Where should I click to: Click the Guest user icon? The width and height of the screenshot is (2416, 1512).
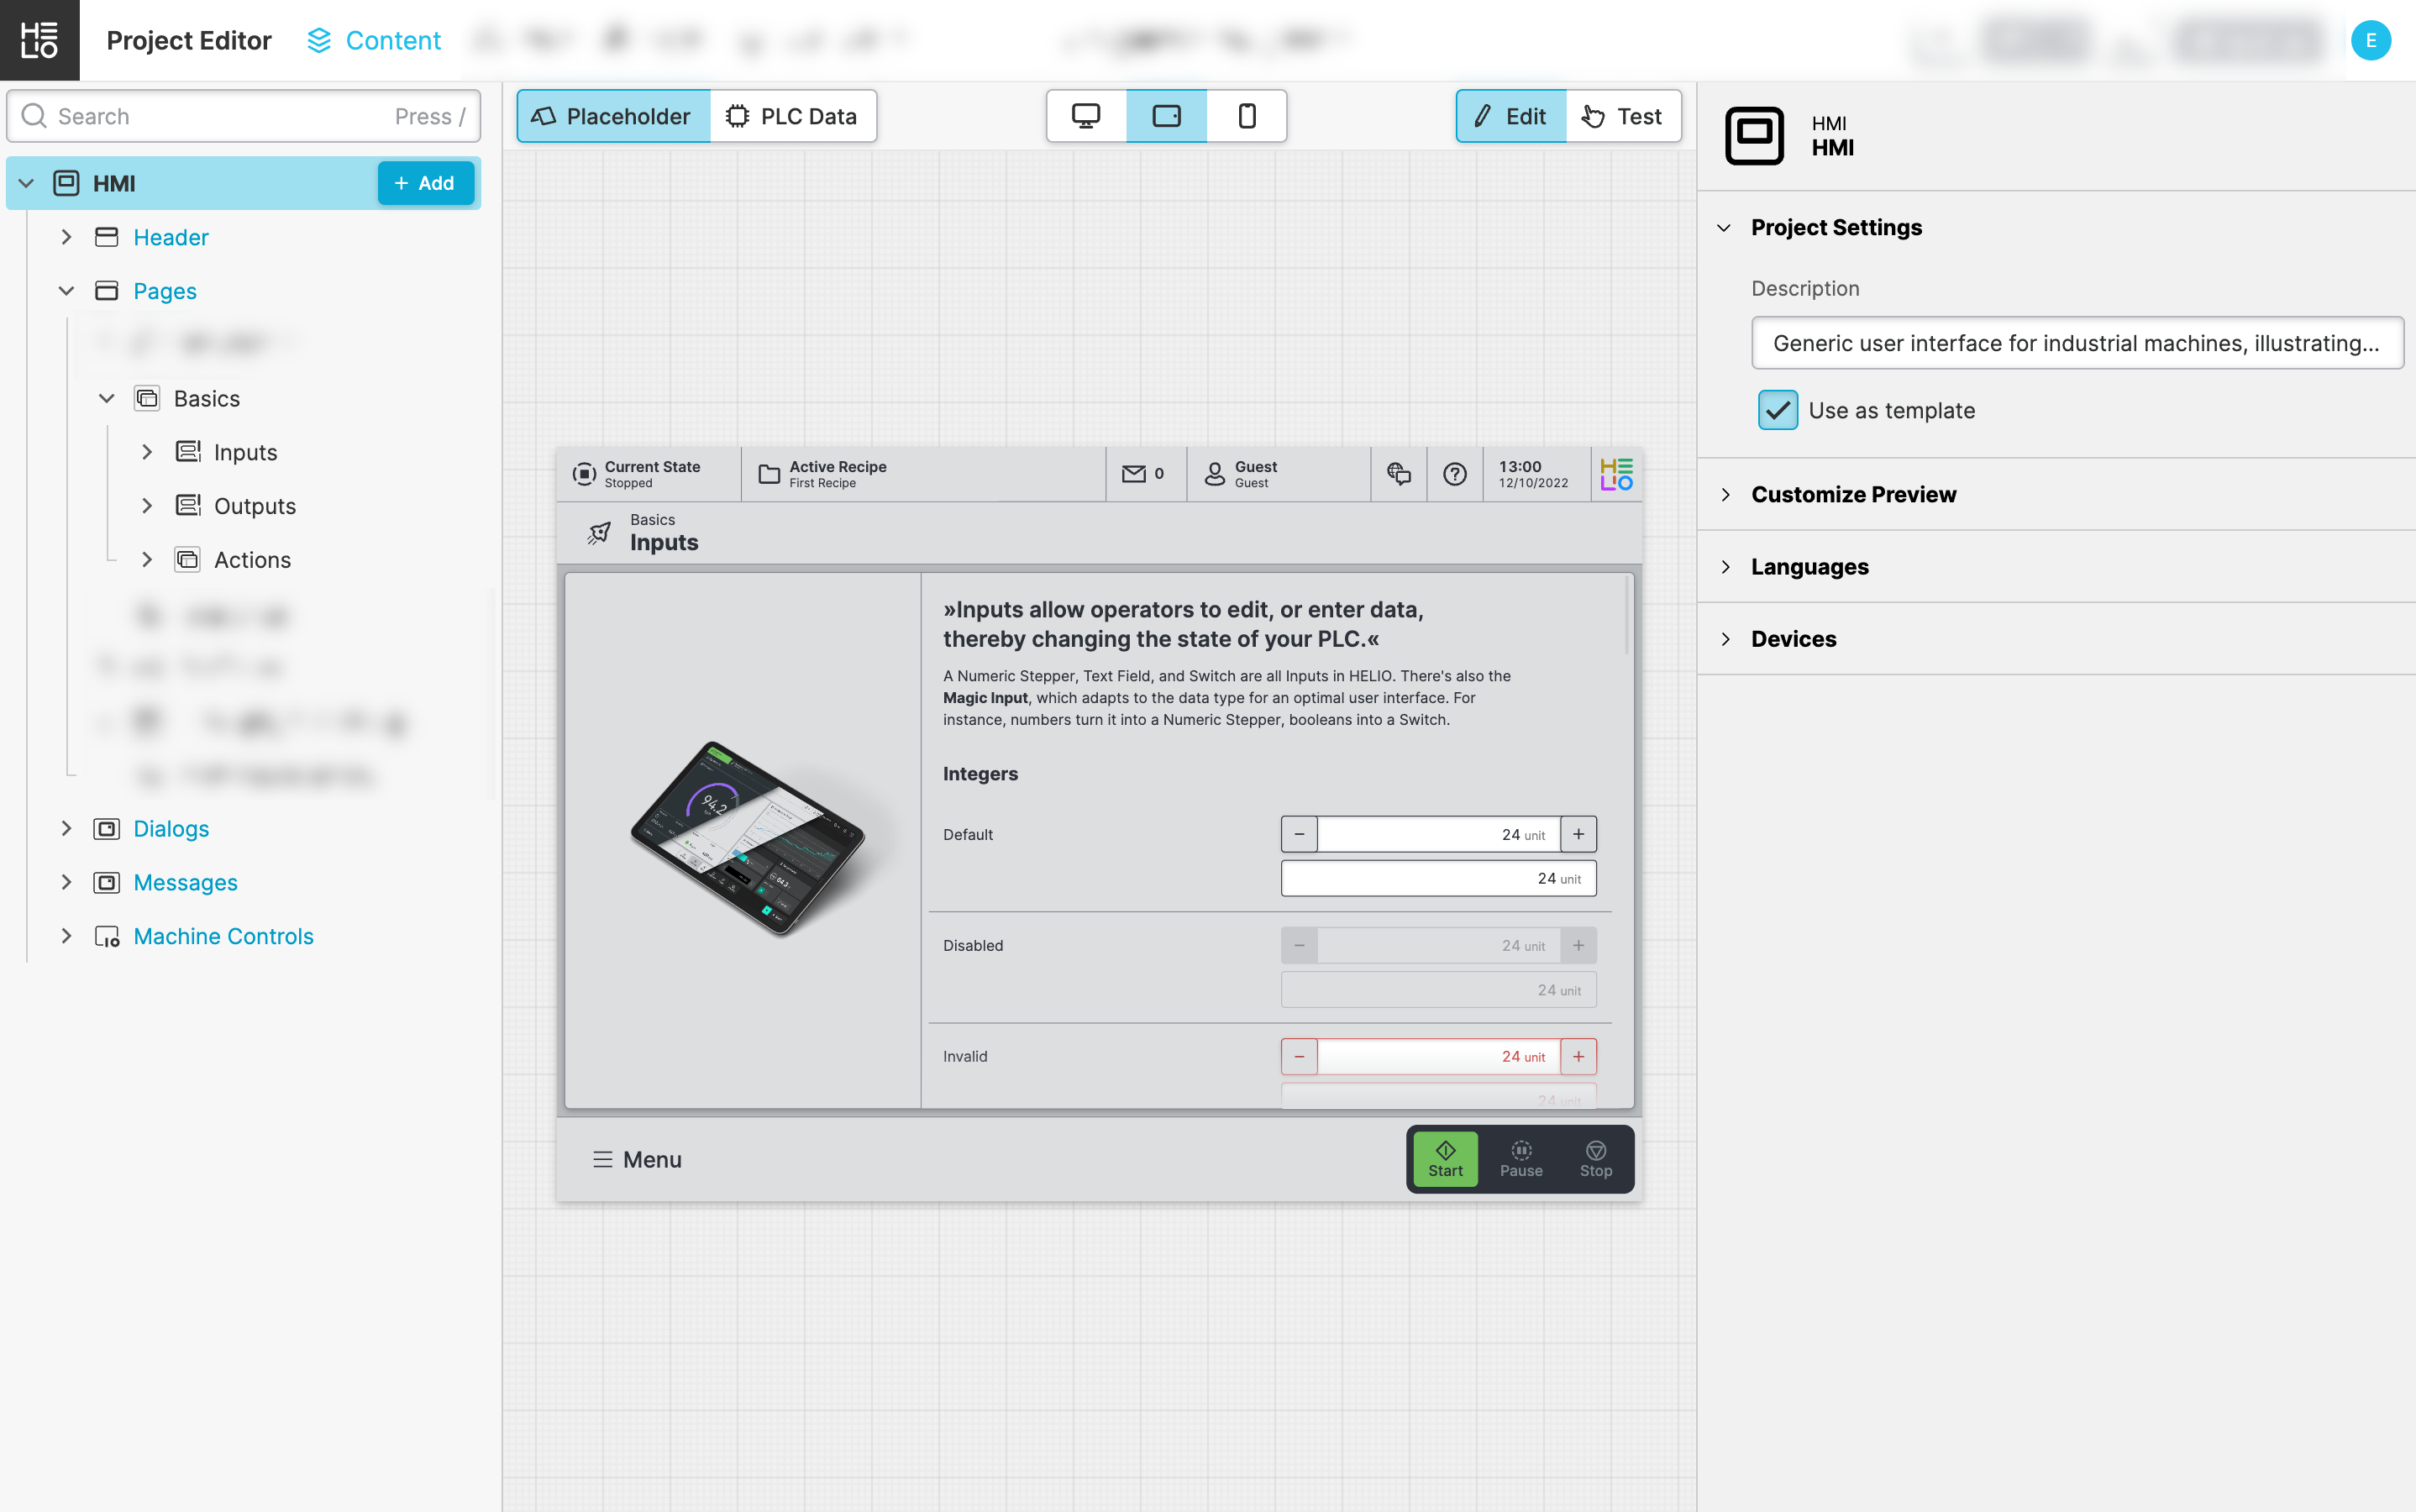tap(1214, 474)
